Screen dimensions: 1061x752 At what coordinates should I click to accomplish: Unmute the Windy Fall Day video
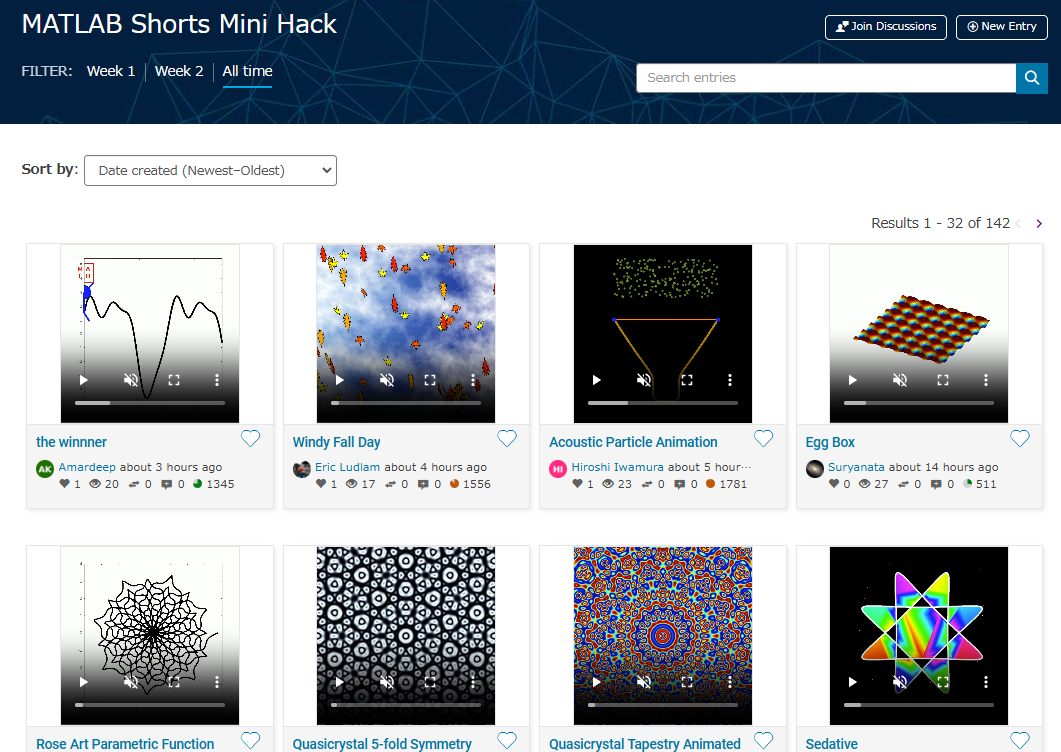pos(386,380)
